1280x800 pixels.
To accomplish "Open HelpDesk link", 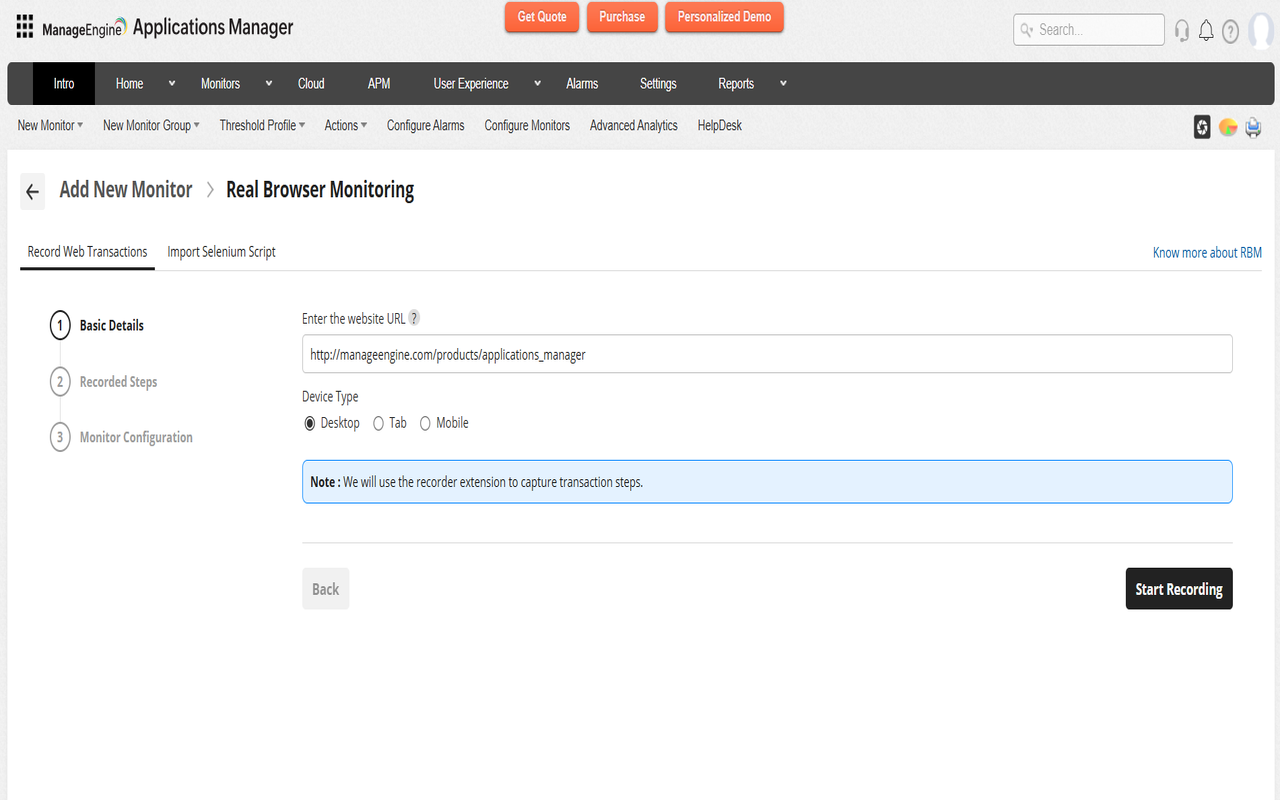I will pyautogui.click(x=720, y=125).
